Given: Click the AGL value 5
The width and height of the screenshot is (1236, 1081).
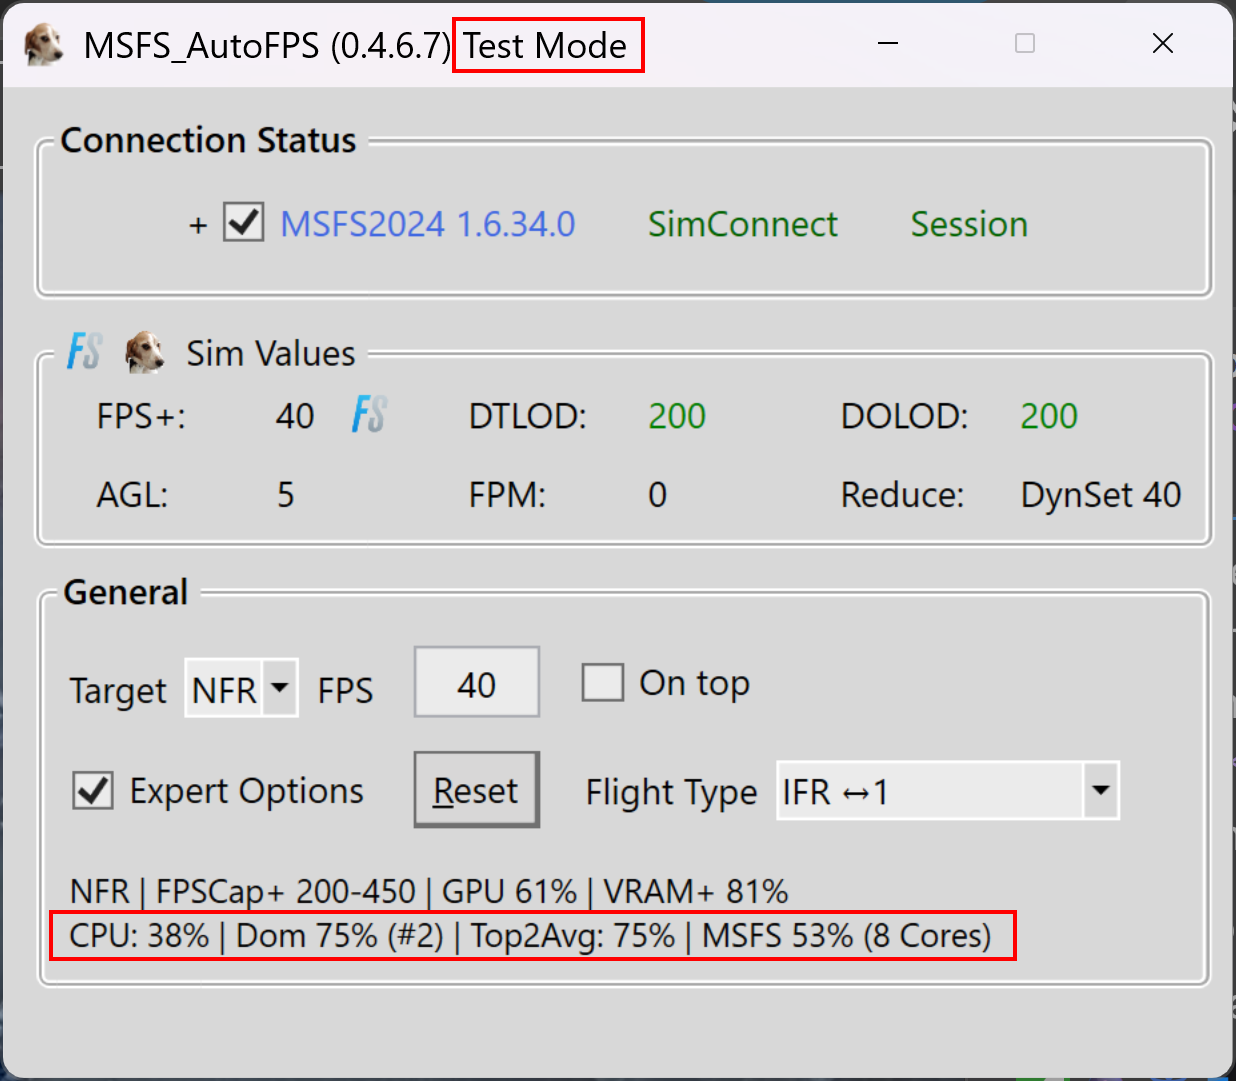Looking at the screenshot, I should point(286,495).
